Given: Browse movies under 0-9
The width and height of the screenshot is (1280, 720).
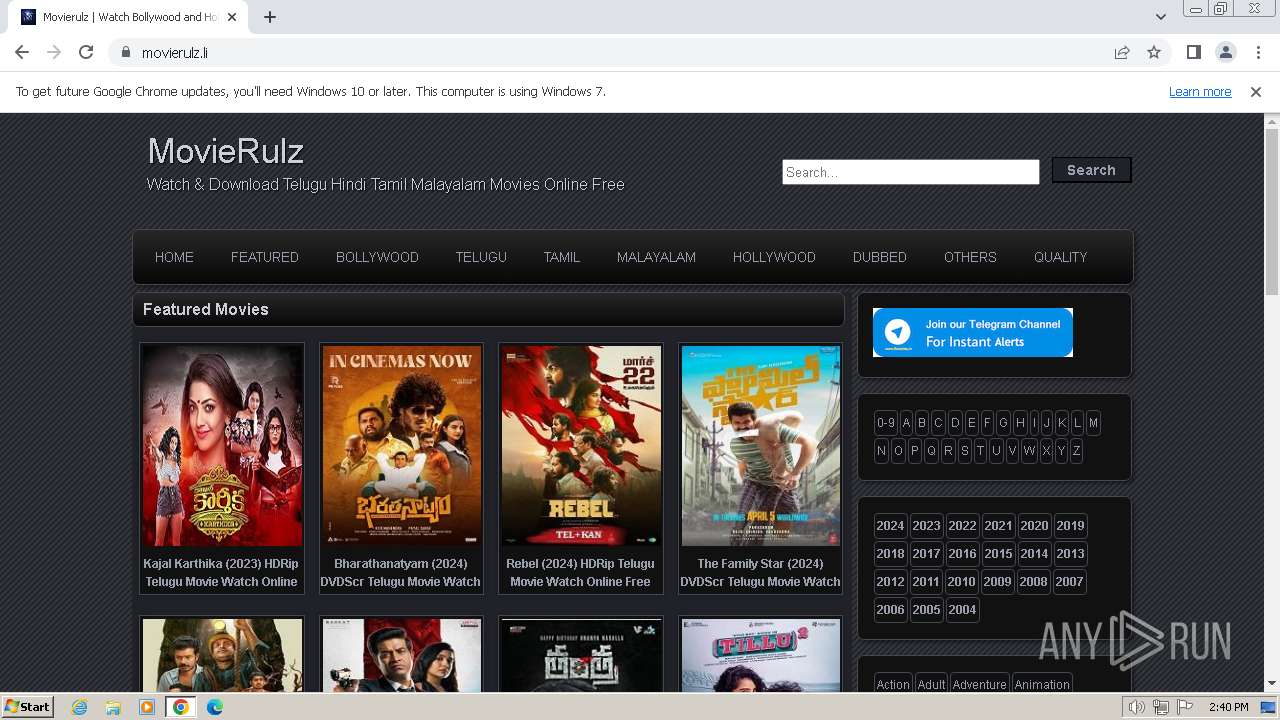Looking at the screenshot, I should (885, 423).
